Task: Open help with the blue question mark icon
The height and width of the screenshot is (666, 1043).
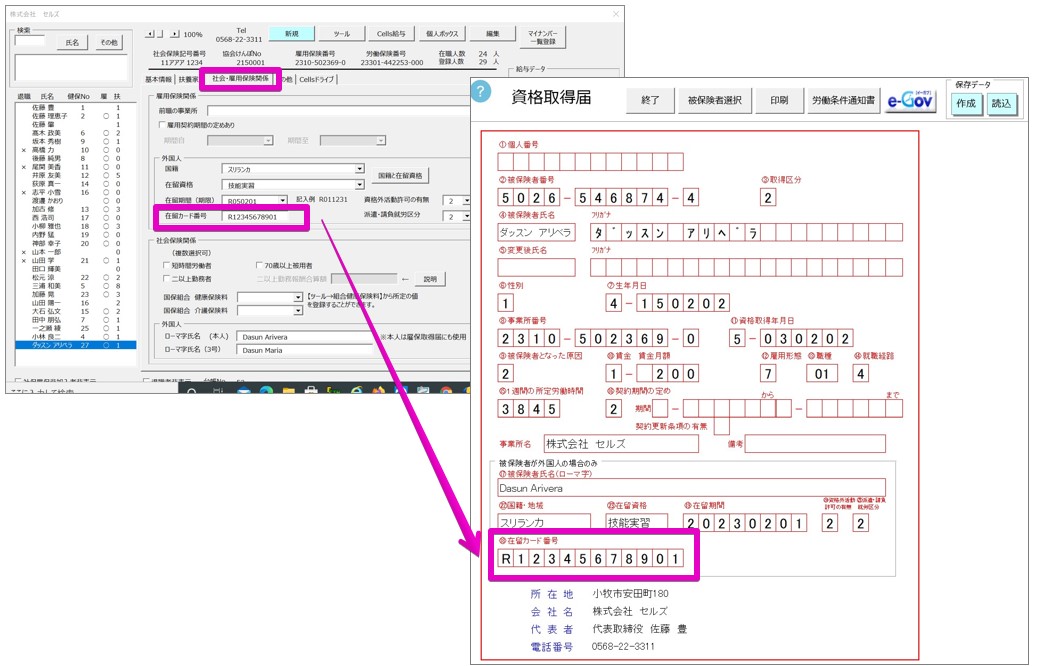Action: point(480,92)
